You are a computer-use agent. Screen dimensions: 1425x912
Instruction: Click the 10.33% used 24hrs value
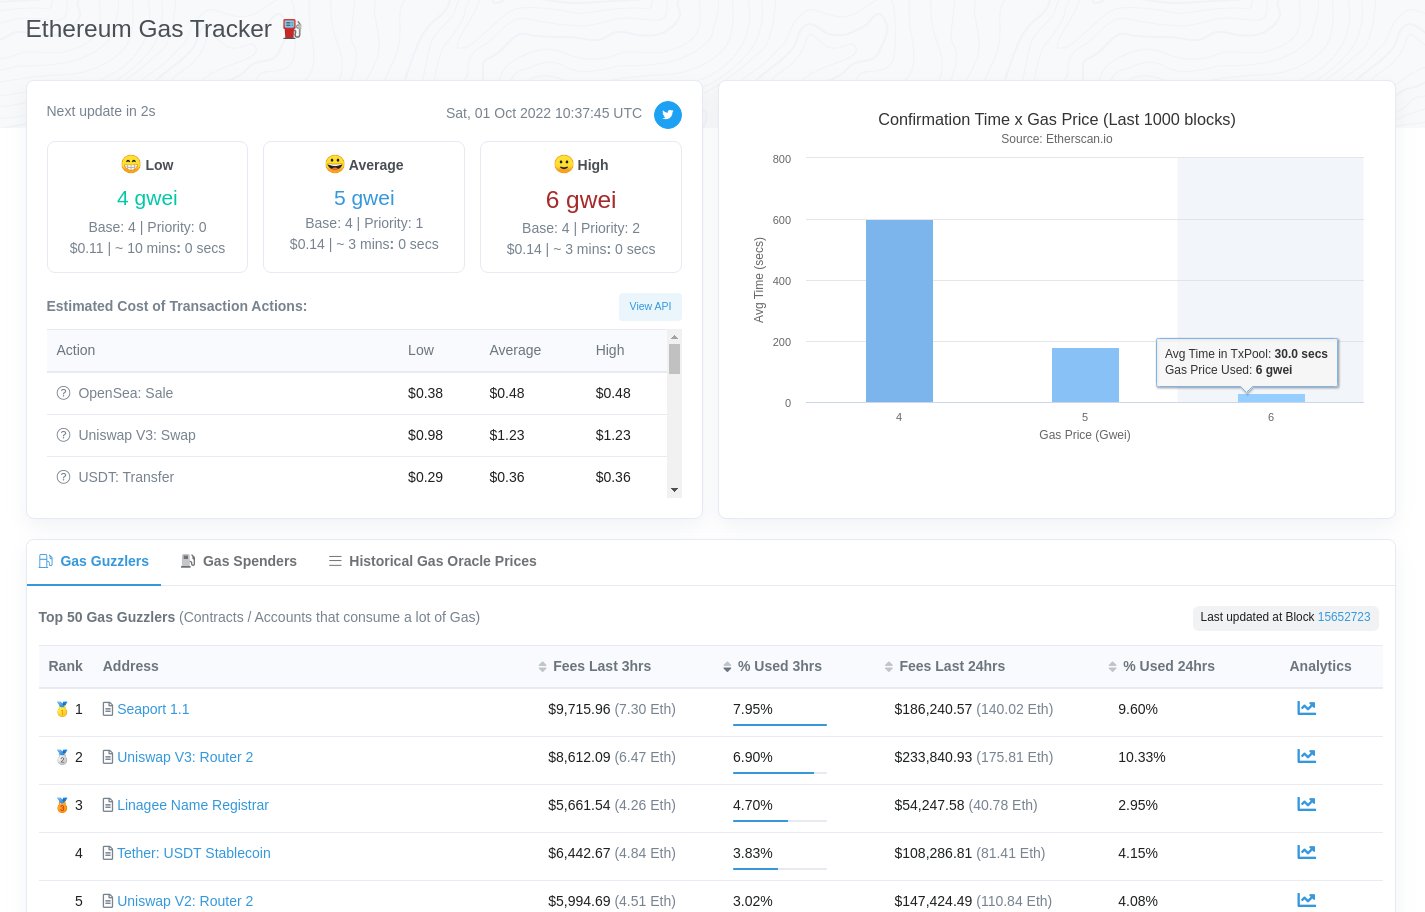pyautogui.click(x=1142, y=757)
